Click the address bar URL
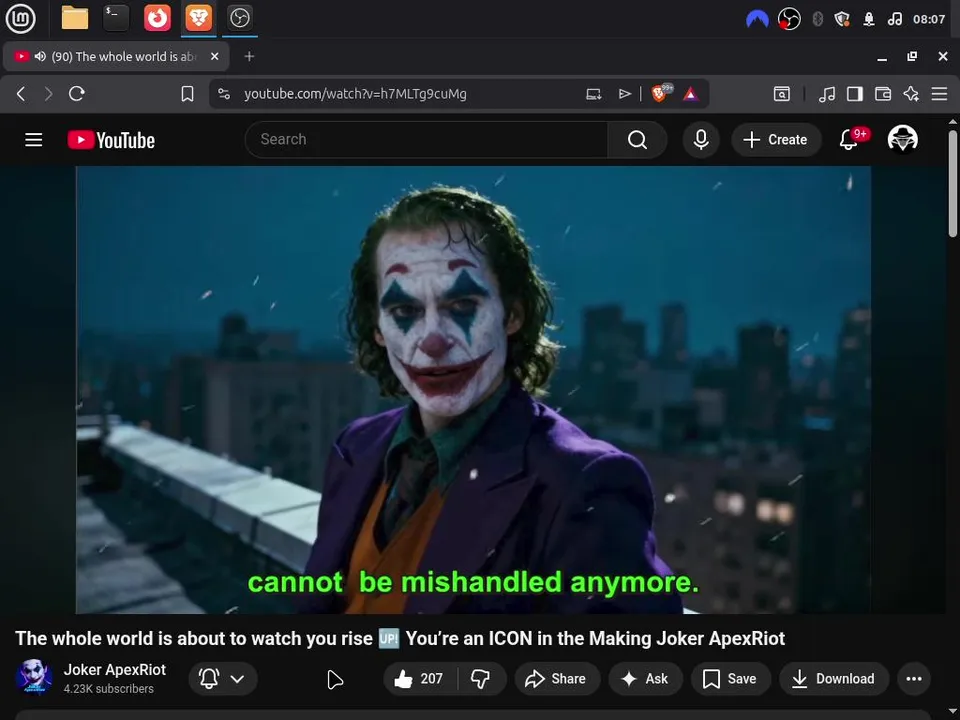The height and width of the screenshot is (720, 960). pos(355,94)
